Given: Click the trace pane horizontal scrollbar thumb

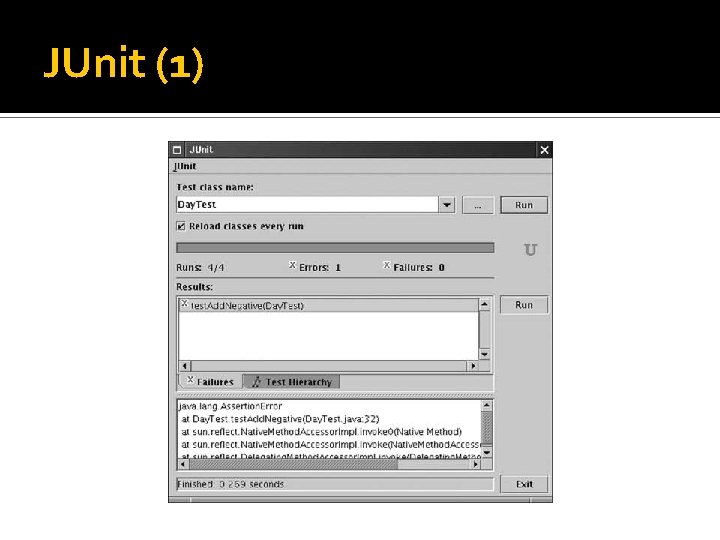Looking at the screenshot, I should click(294, 464).
